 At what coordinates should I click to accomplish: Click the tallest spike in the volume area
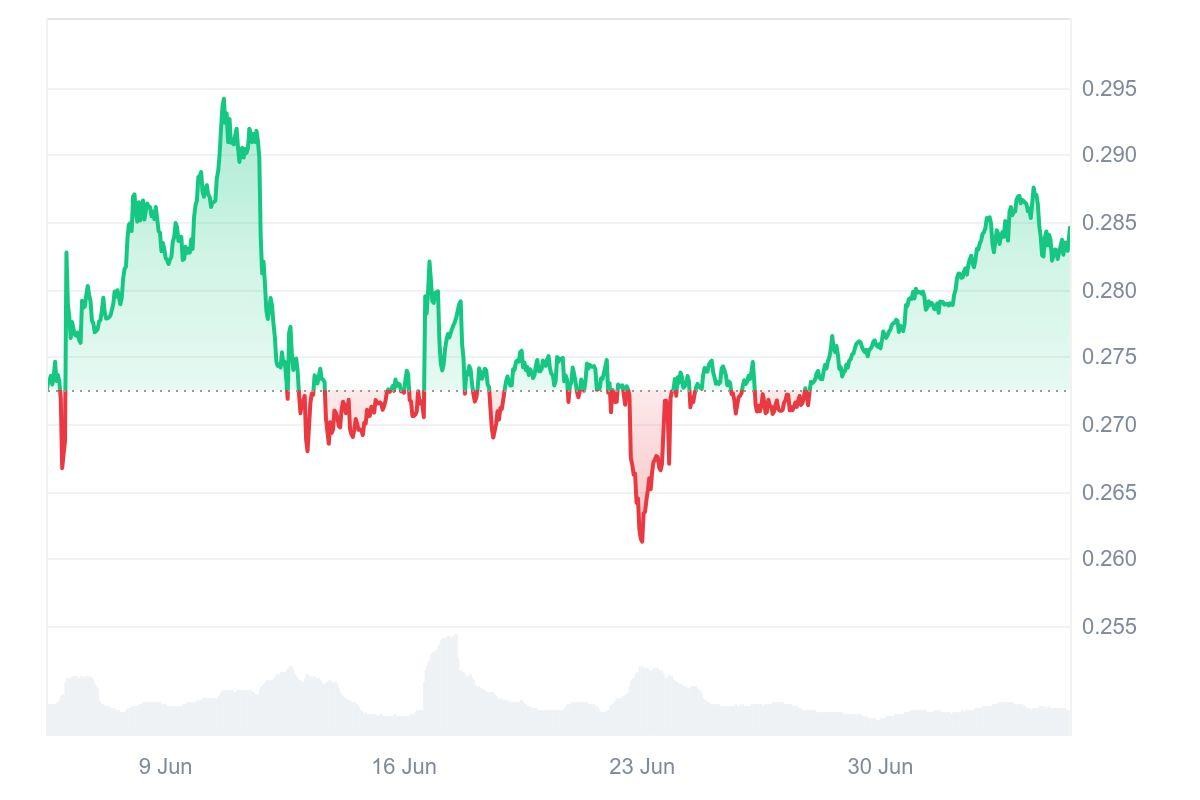pyautogui.click(x=455, y=637)
